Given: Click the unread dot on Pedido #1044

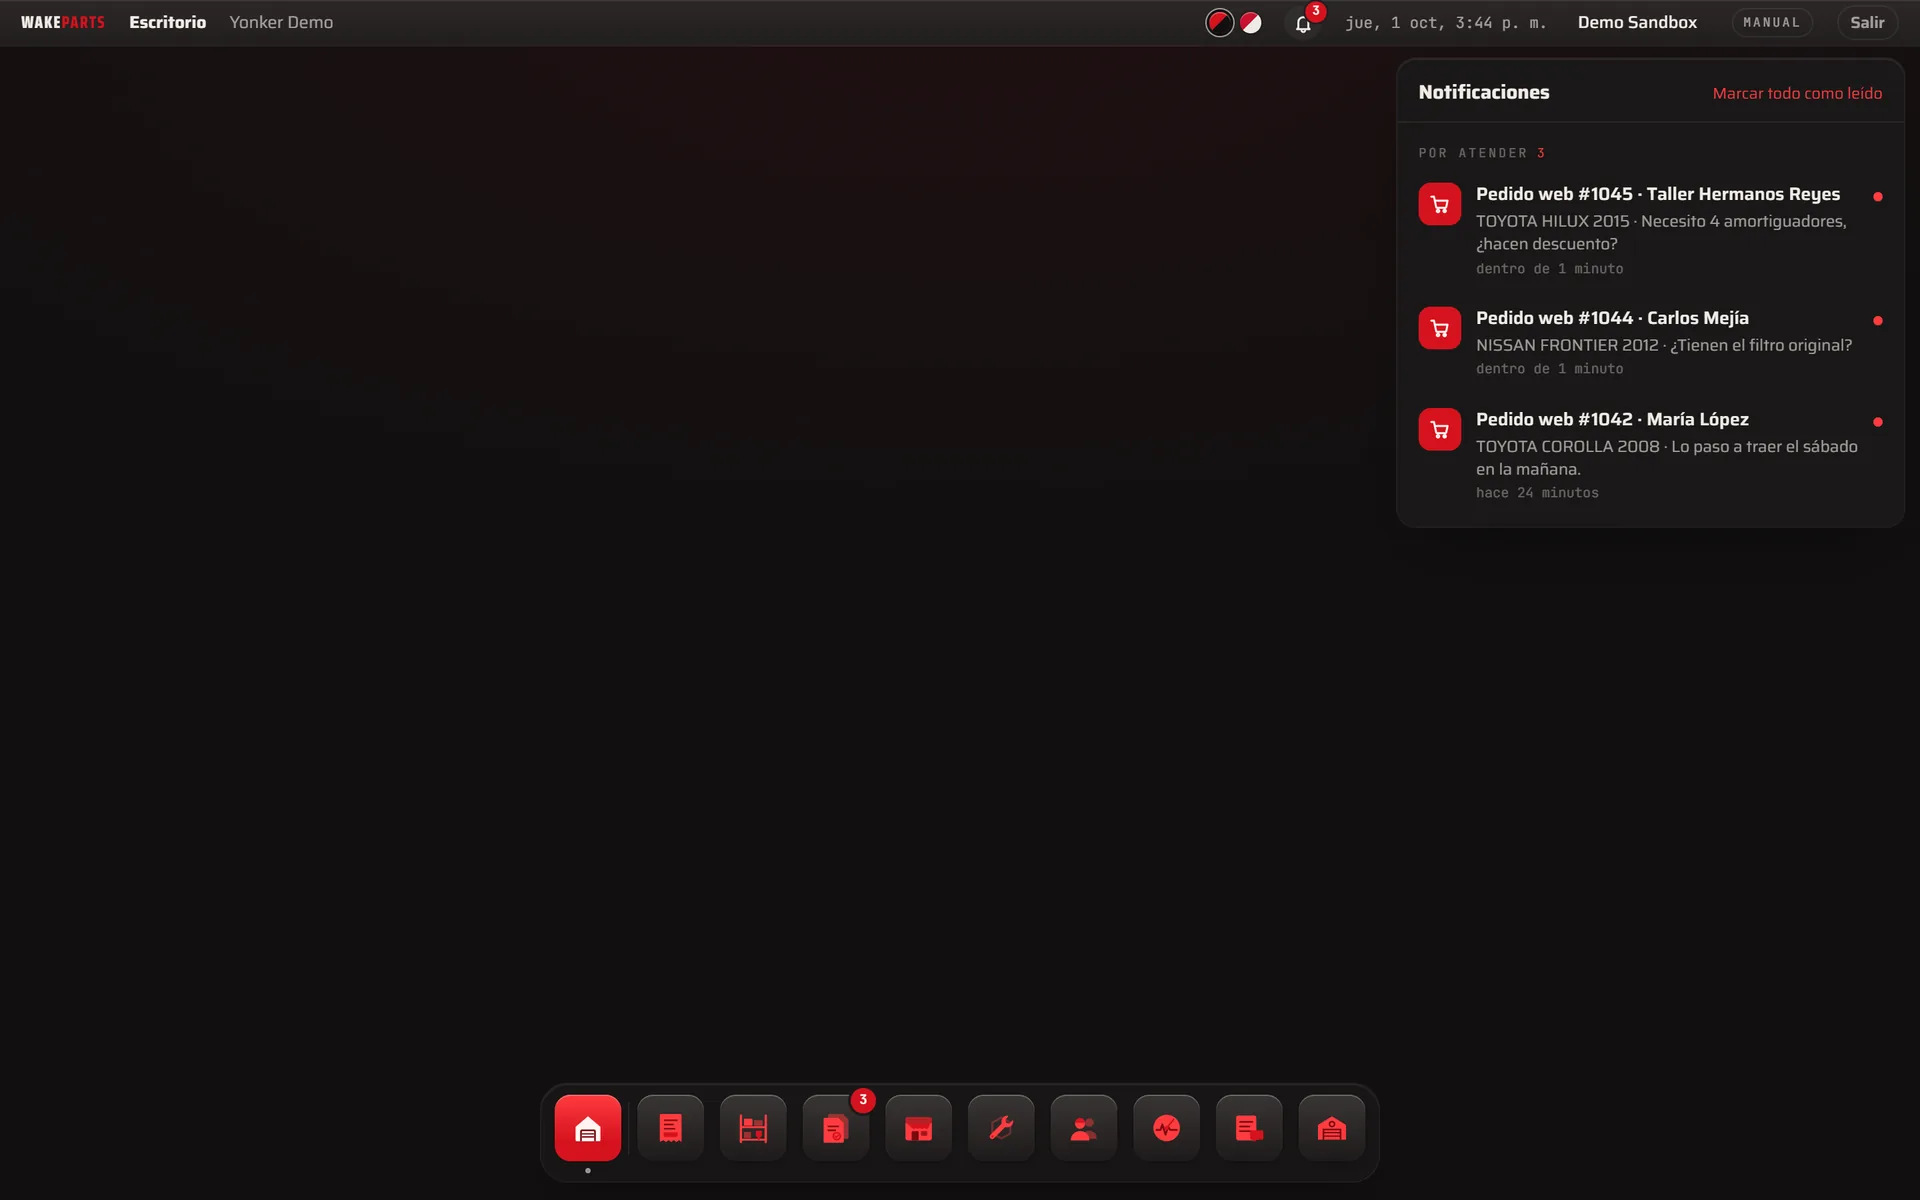Looking at the screenshot, I should (1878, 321).
